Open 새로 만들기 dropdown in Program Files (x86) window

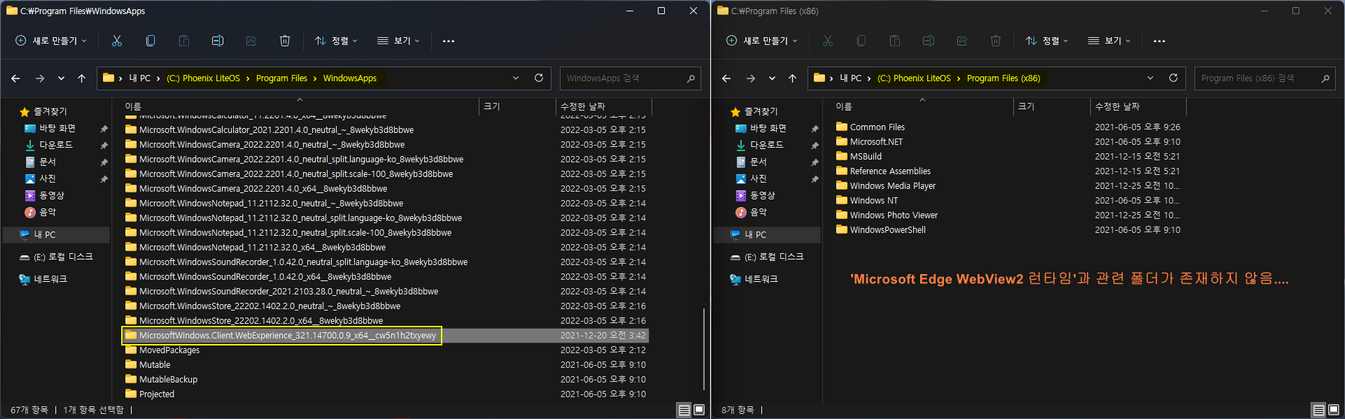[762, 41]
